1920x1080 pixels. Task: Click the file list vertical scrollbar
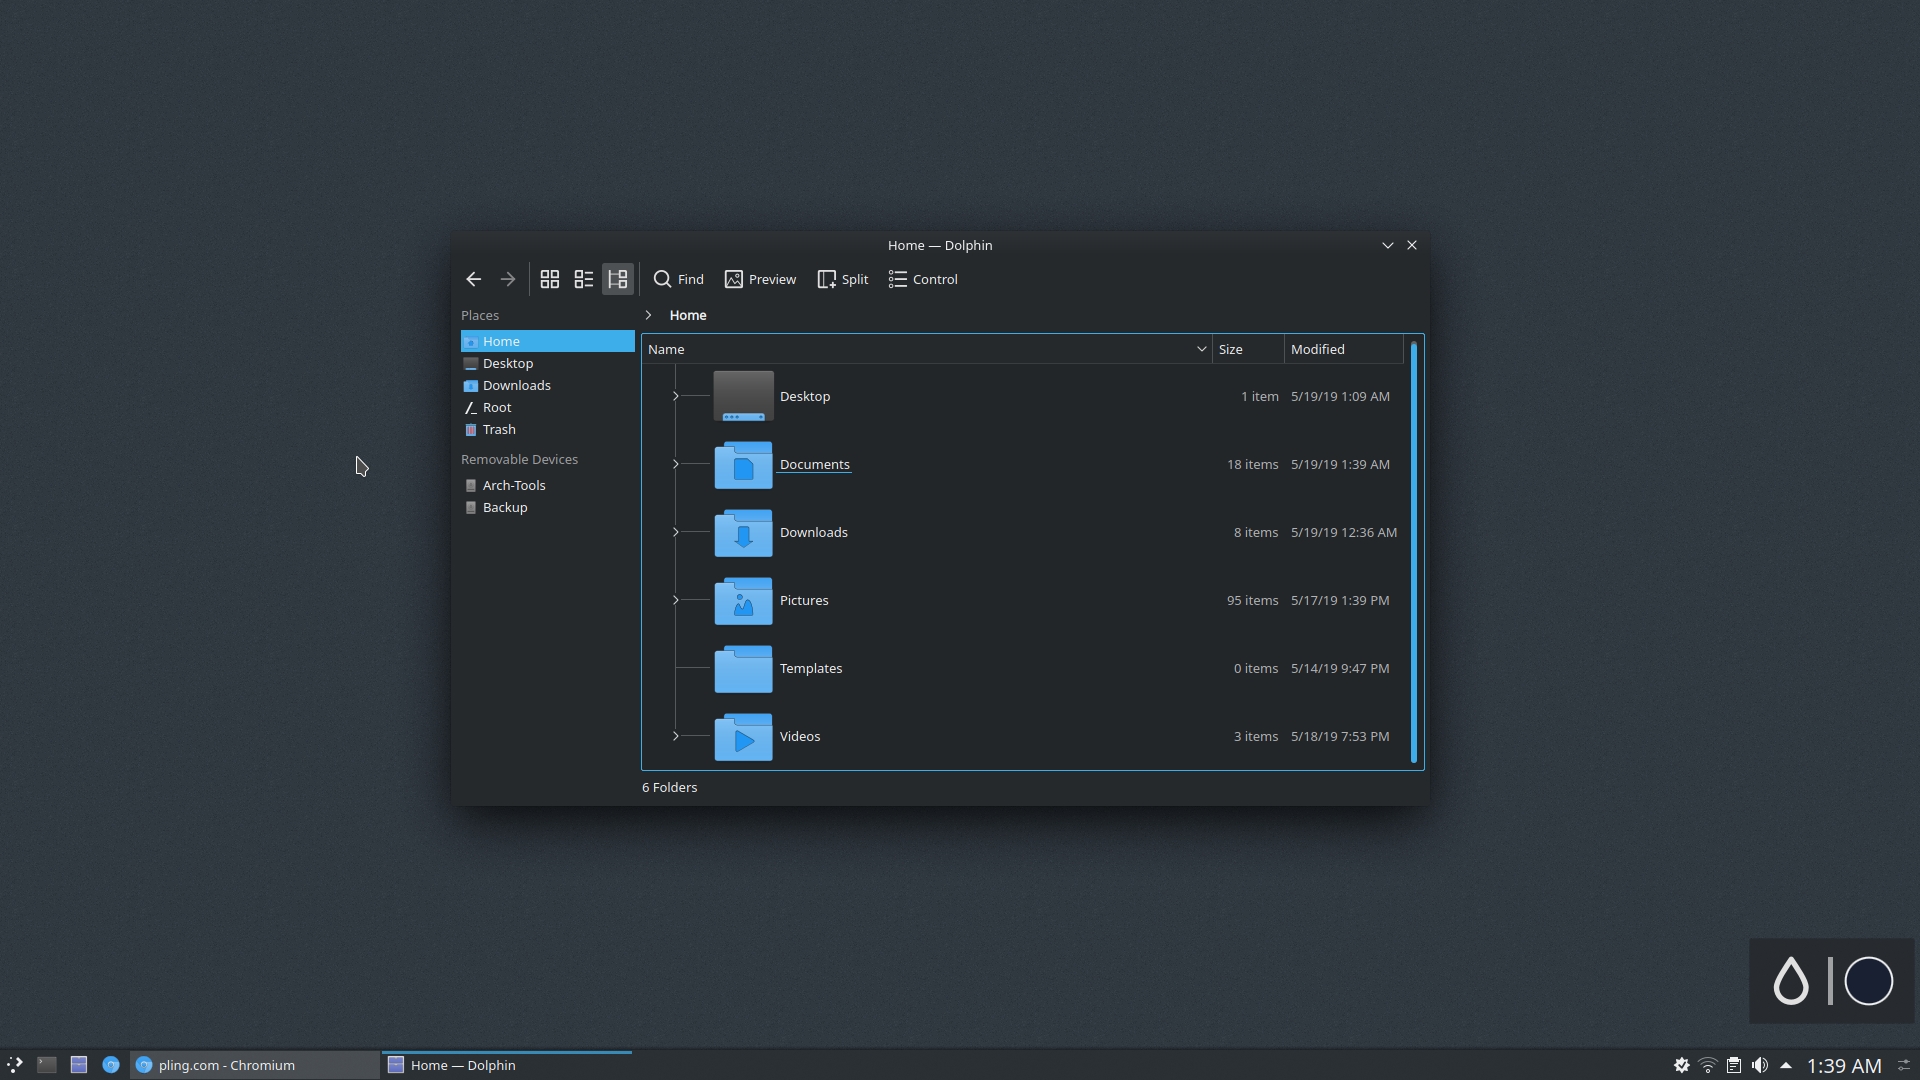[1414, 552]
